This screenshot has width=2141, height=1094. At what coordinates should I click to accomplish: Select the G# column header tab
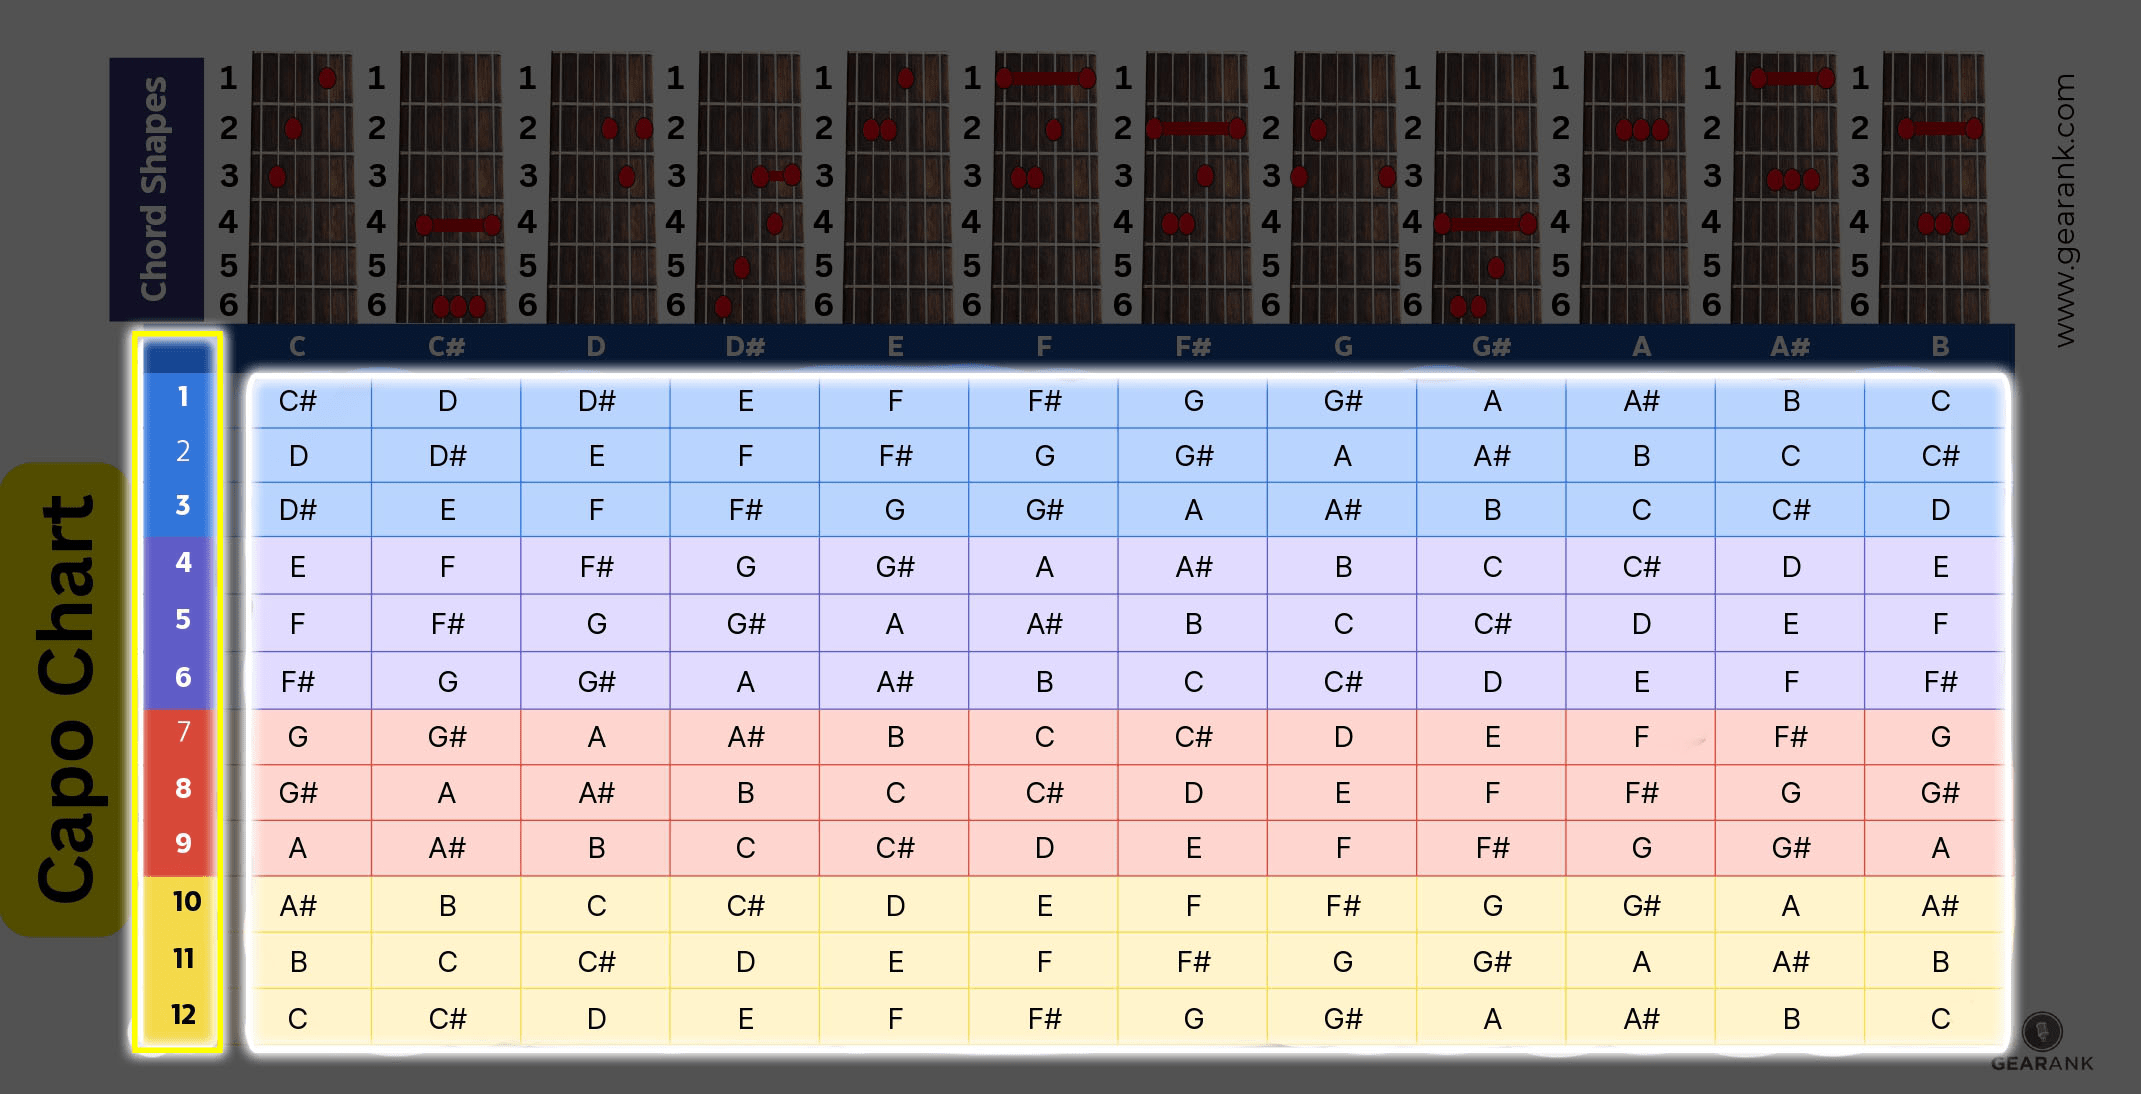[1492, 347]
